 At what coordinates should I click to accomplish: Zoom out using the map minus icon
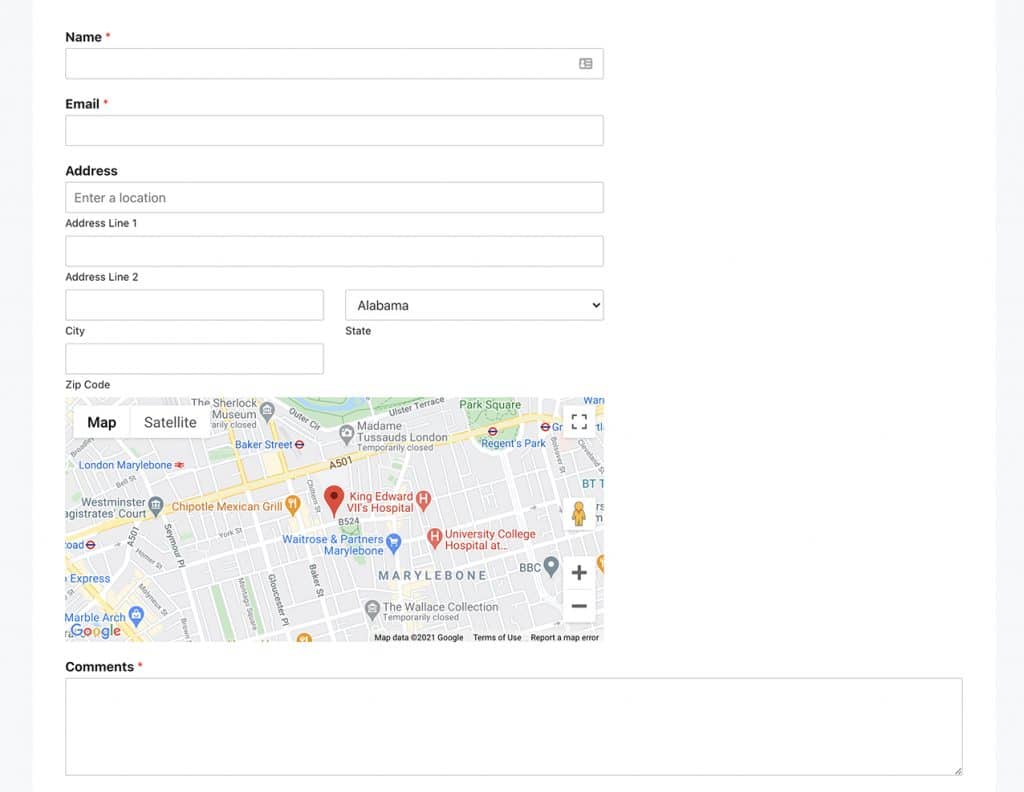tap(578, 605)
